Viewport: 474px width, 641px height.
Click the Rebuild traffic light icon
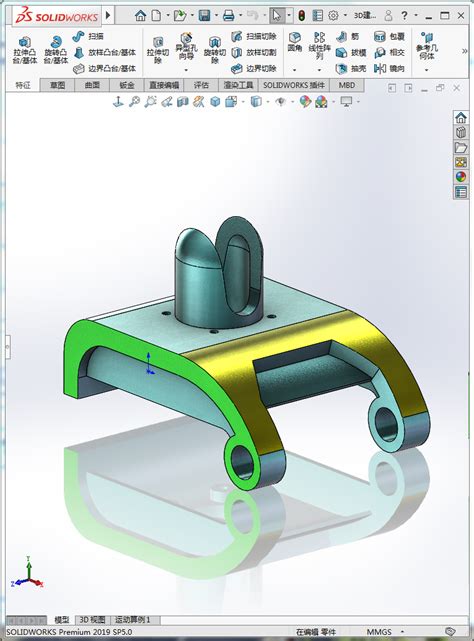[x=302, y=16]
